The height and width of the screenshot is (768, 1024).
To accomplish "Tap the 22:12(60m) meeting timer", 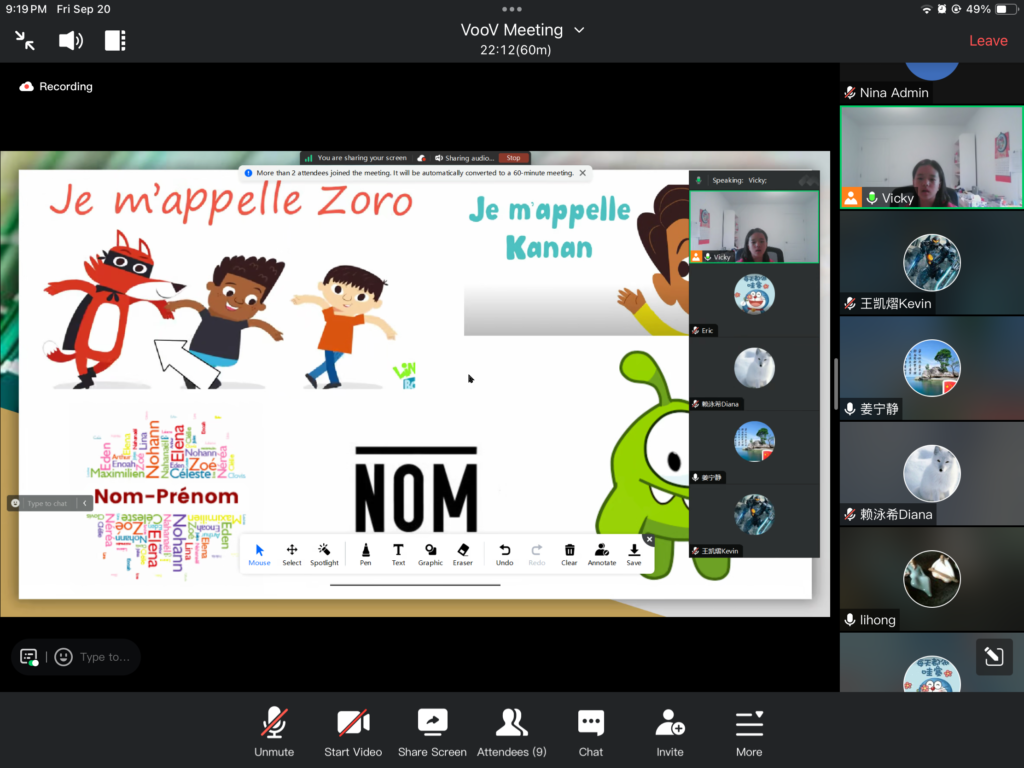I will coord(515,50).
